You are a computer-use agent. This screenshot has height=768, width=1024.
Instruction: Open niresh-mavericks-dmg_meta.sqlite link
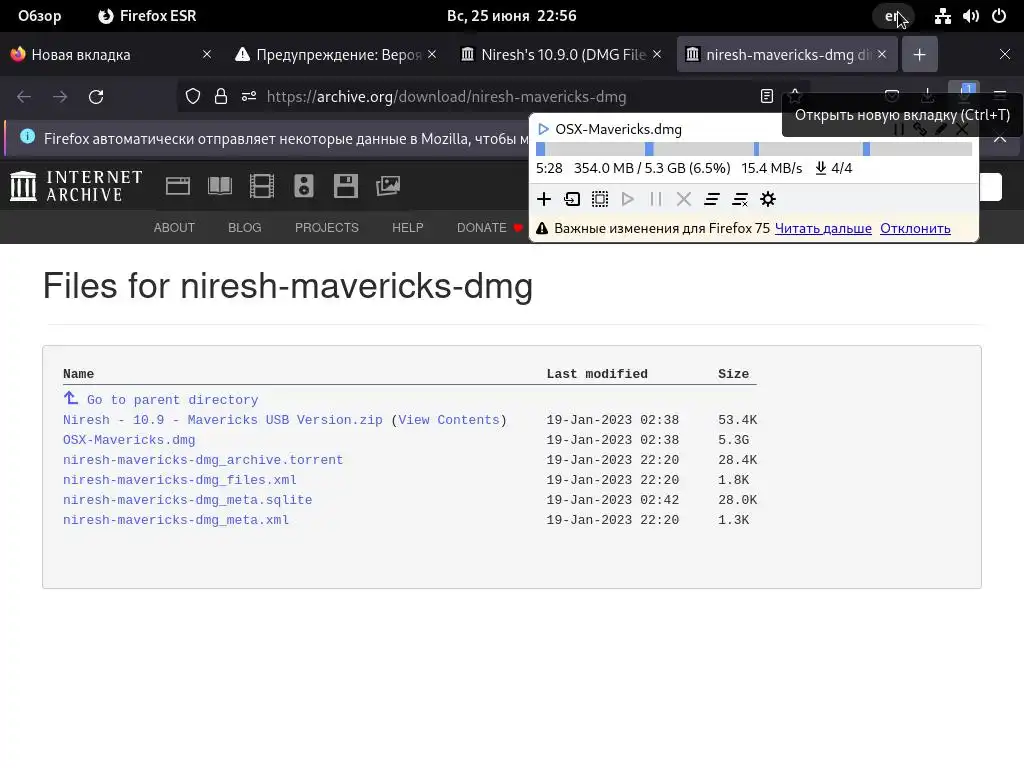[187, 500]
